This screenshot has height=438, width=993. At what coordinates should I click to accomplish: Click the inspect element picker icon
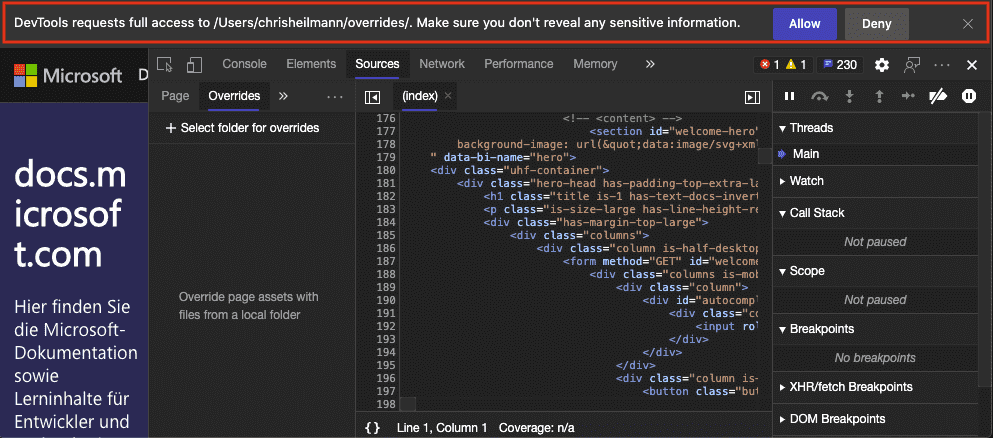(x=166, y=64)
